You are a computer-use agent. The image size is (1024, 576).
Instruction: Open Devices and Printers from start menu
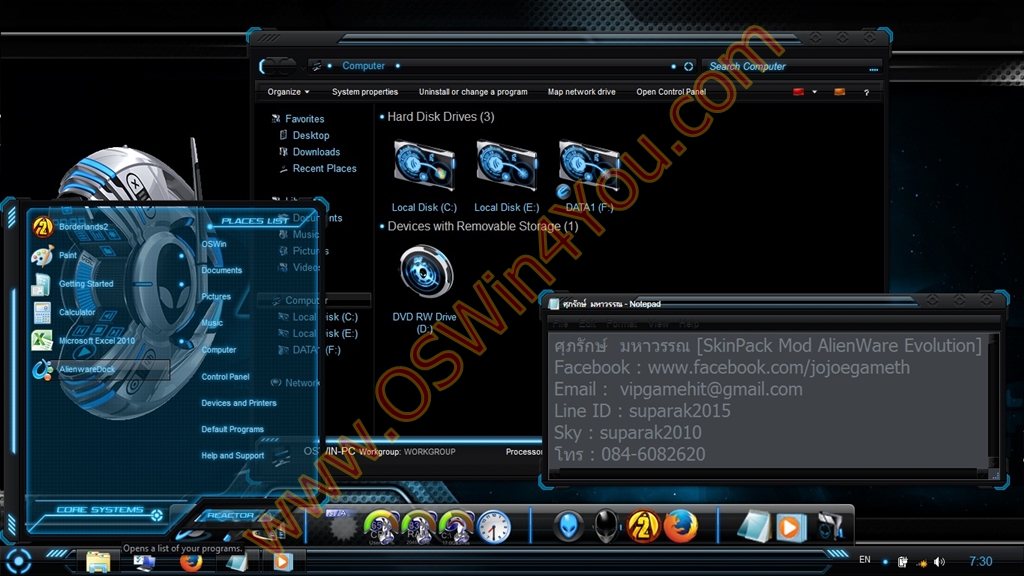pyautogui.click(x=238, y=403)
